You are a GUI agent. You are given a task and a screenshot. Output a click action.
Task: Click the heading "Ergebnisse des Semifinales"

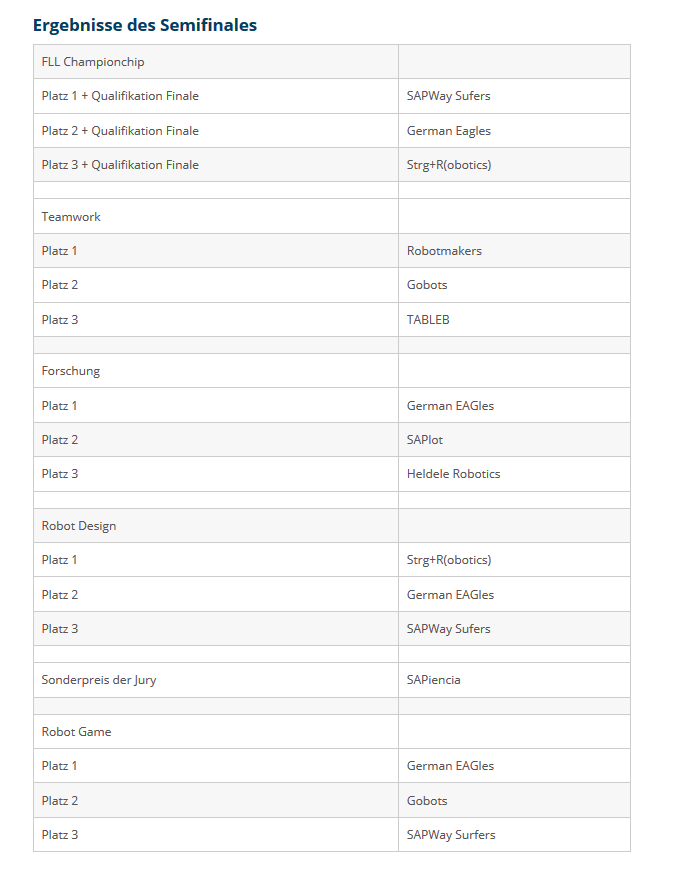point(144,25)
